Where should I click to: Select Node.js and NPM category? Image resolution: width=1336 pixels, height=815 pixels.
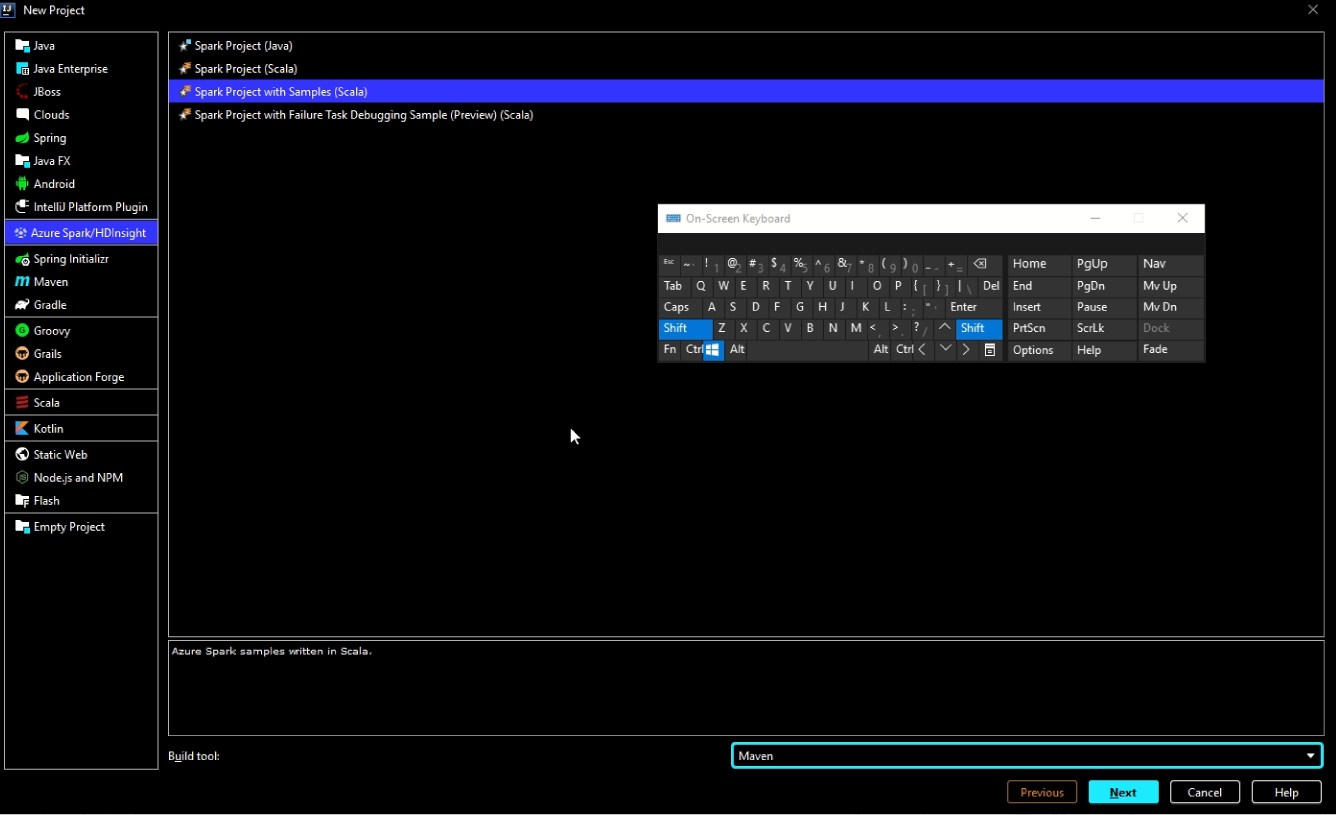pyautogui.click(x=81, y=478)
